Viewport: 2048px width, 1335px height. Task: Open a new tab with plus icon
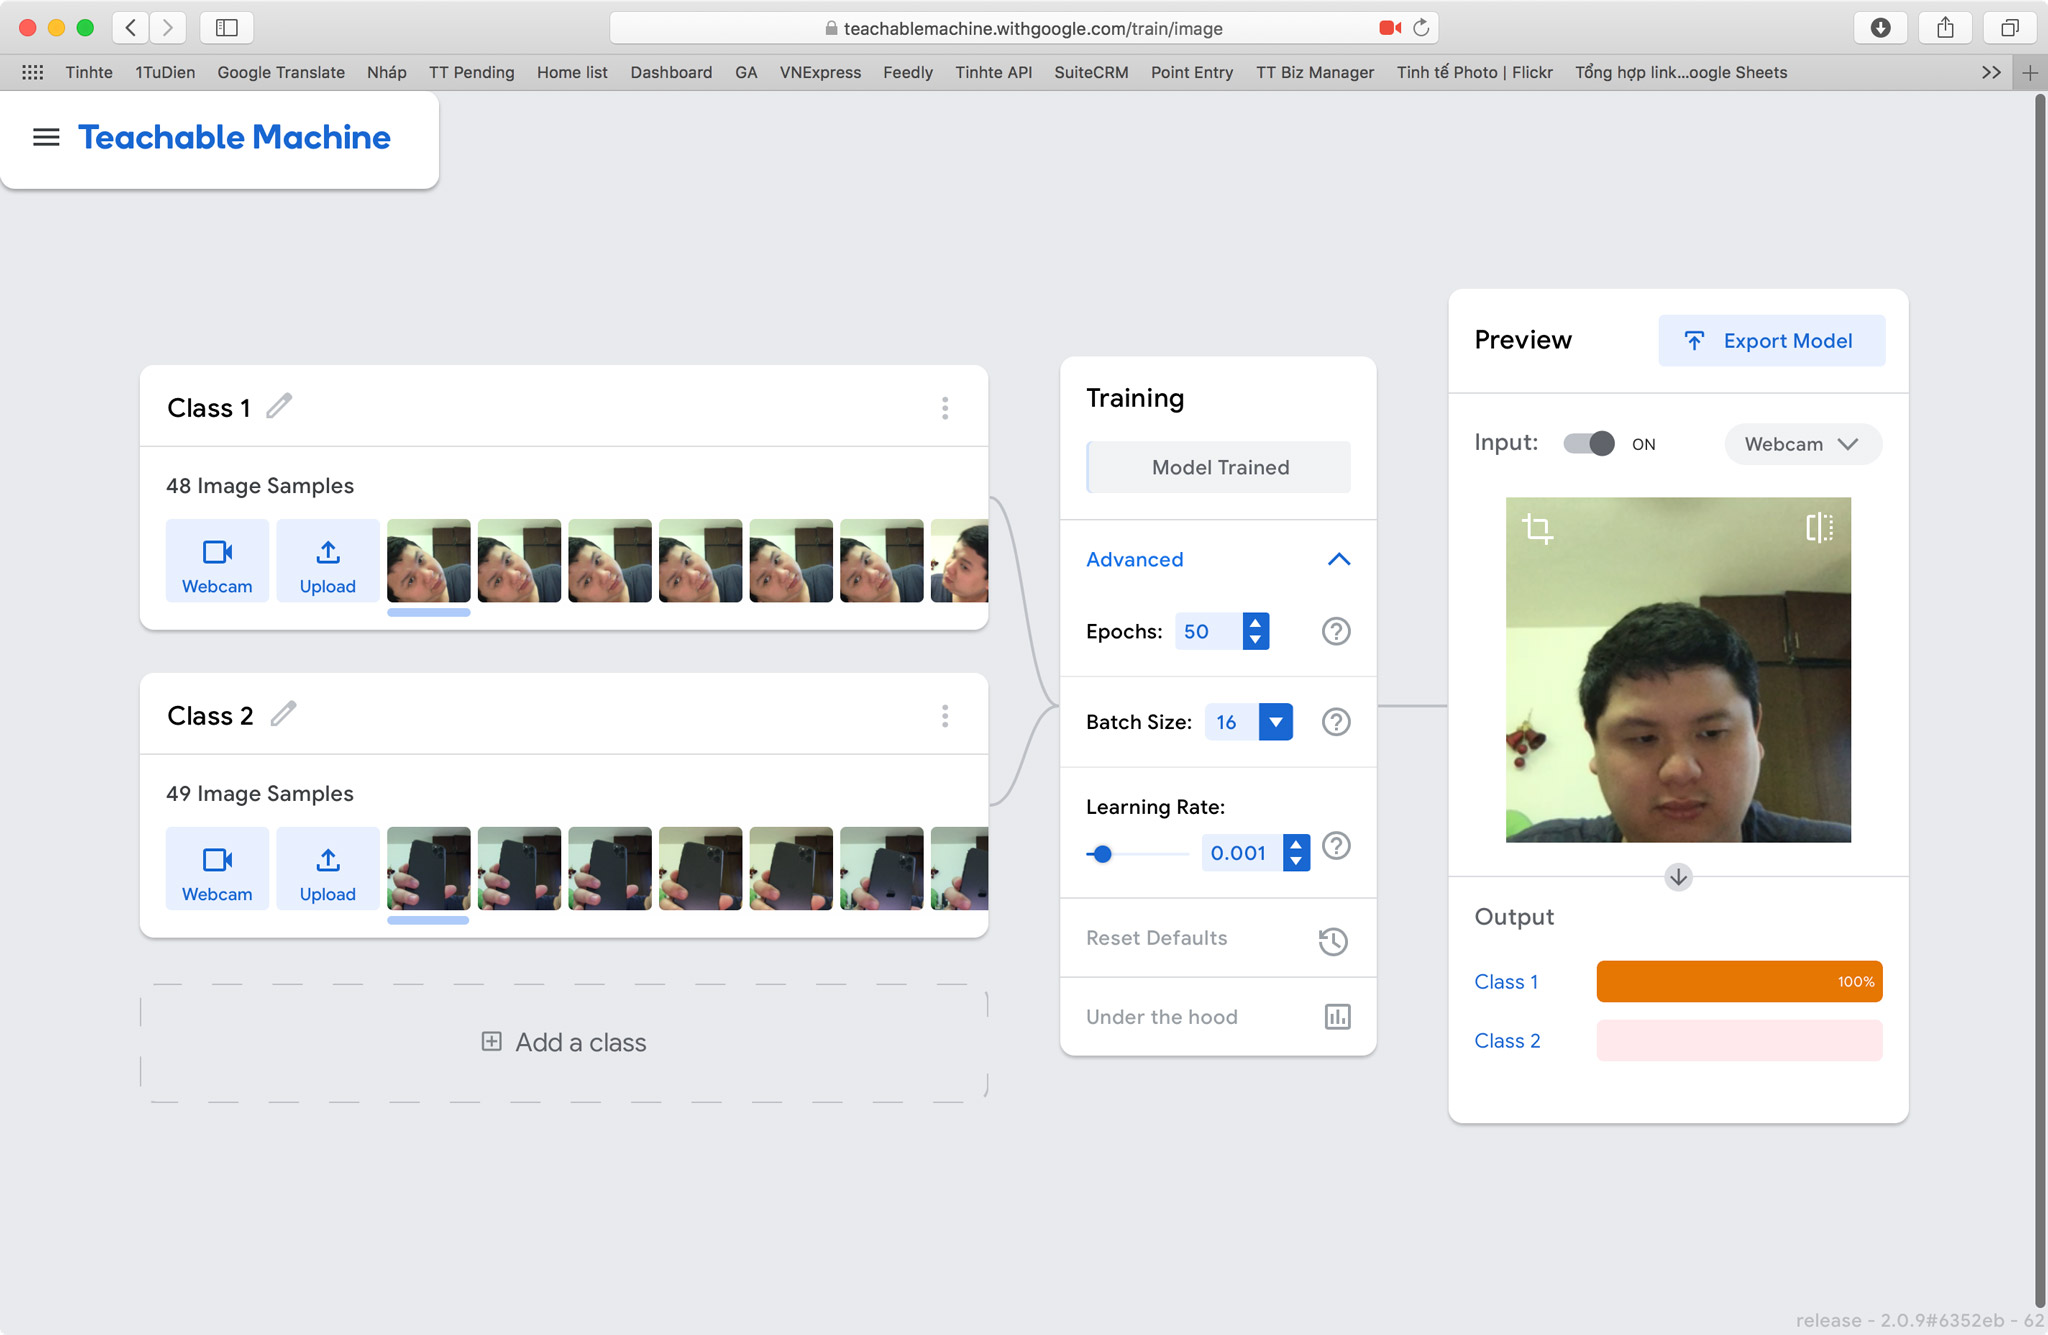pos(2030,73)
